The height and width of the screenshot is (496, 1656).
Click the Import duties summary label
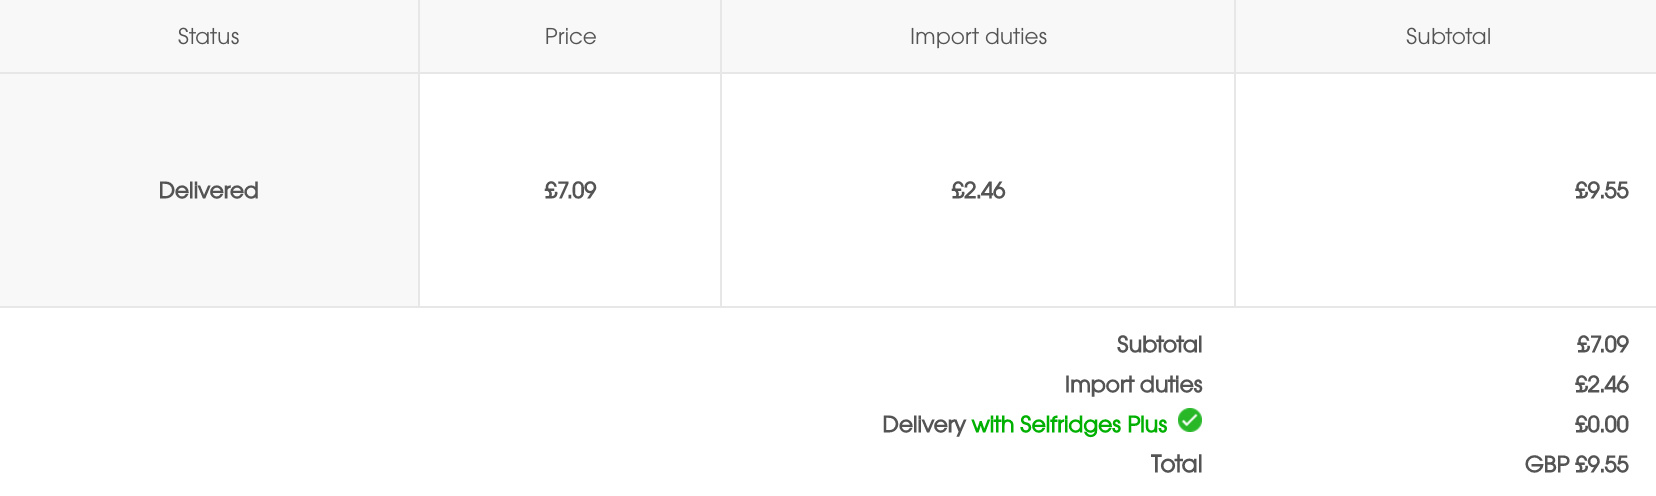coord(1133,384)
